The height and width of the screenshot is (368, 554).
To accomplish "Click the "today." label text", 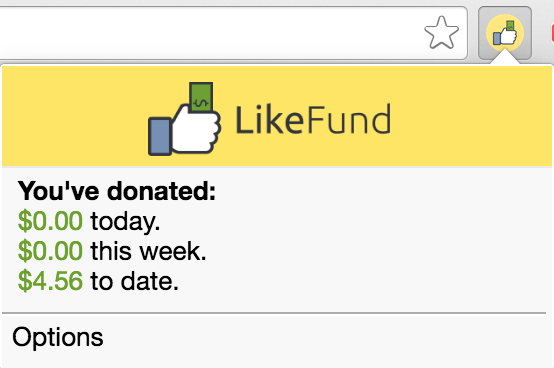I will click(x=125, y=222).
